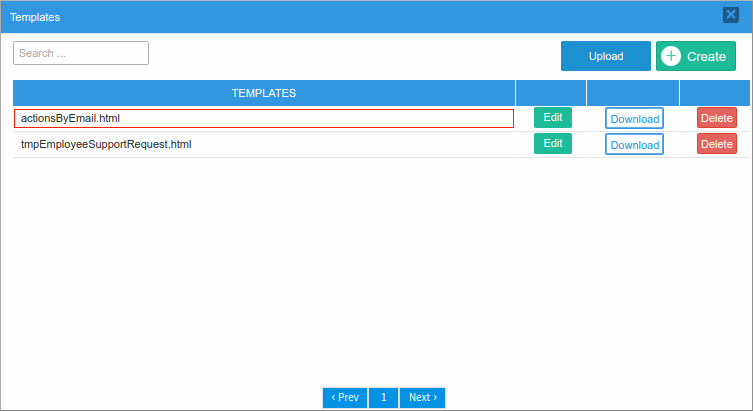
Task: Click the blank header above the Download buttons
Action: coord(633,93)
